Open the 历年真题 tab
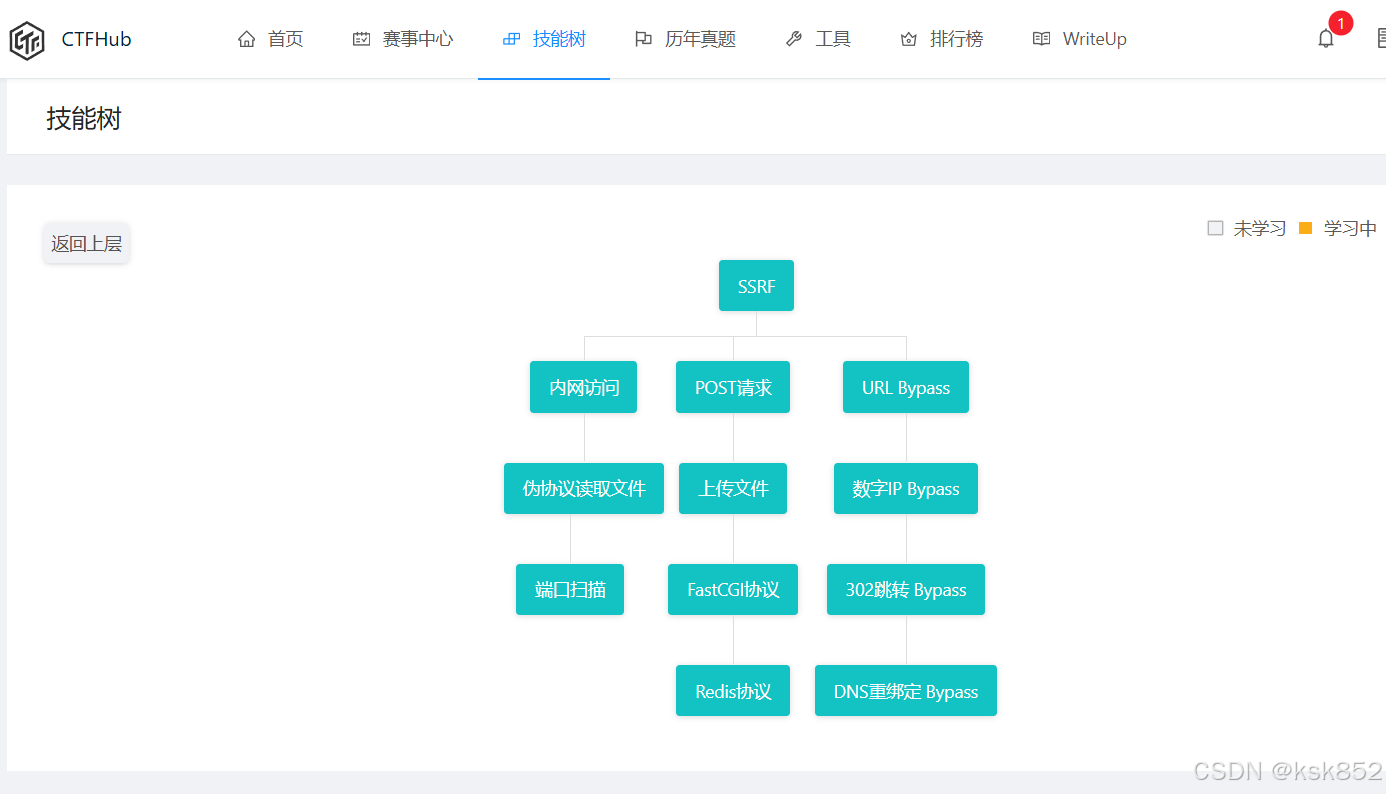Viewport: 1386px width, 794px height. click(x=700, y=38)
